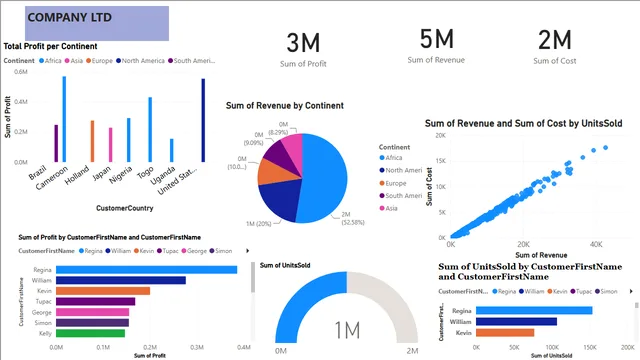
Task: Click the Brazil profit bar
Action: (56, 143)
